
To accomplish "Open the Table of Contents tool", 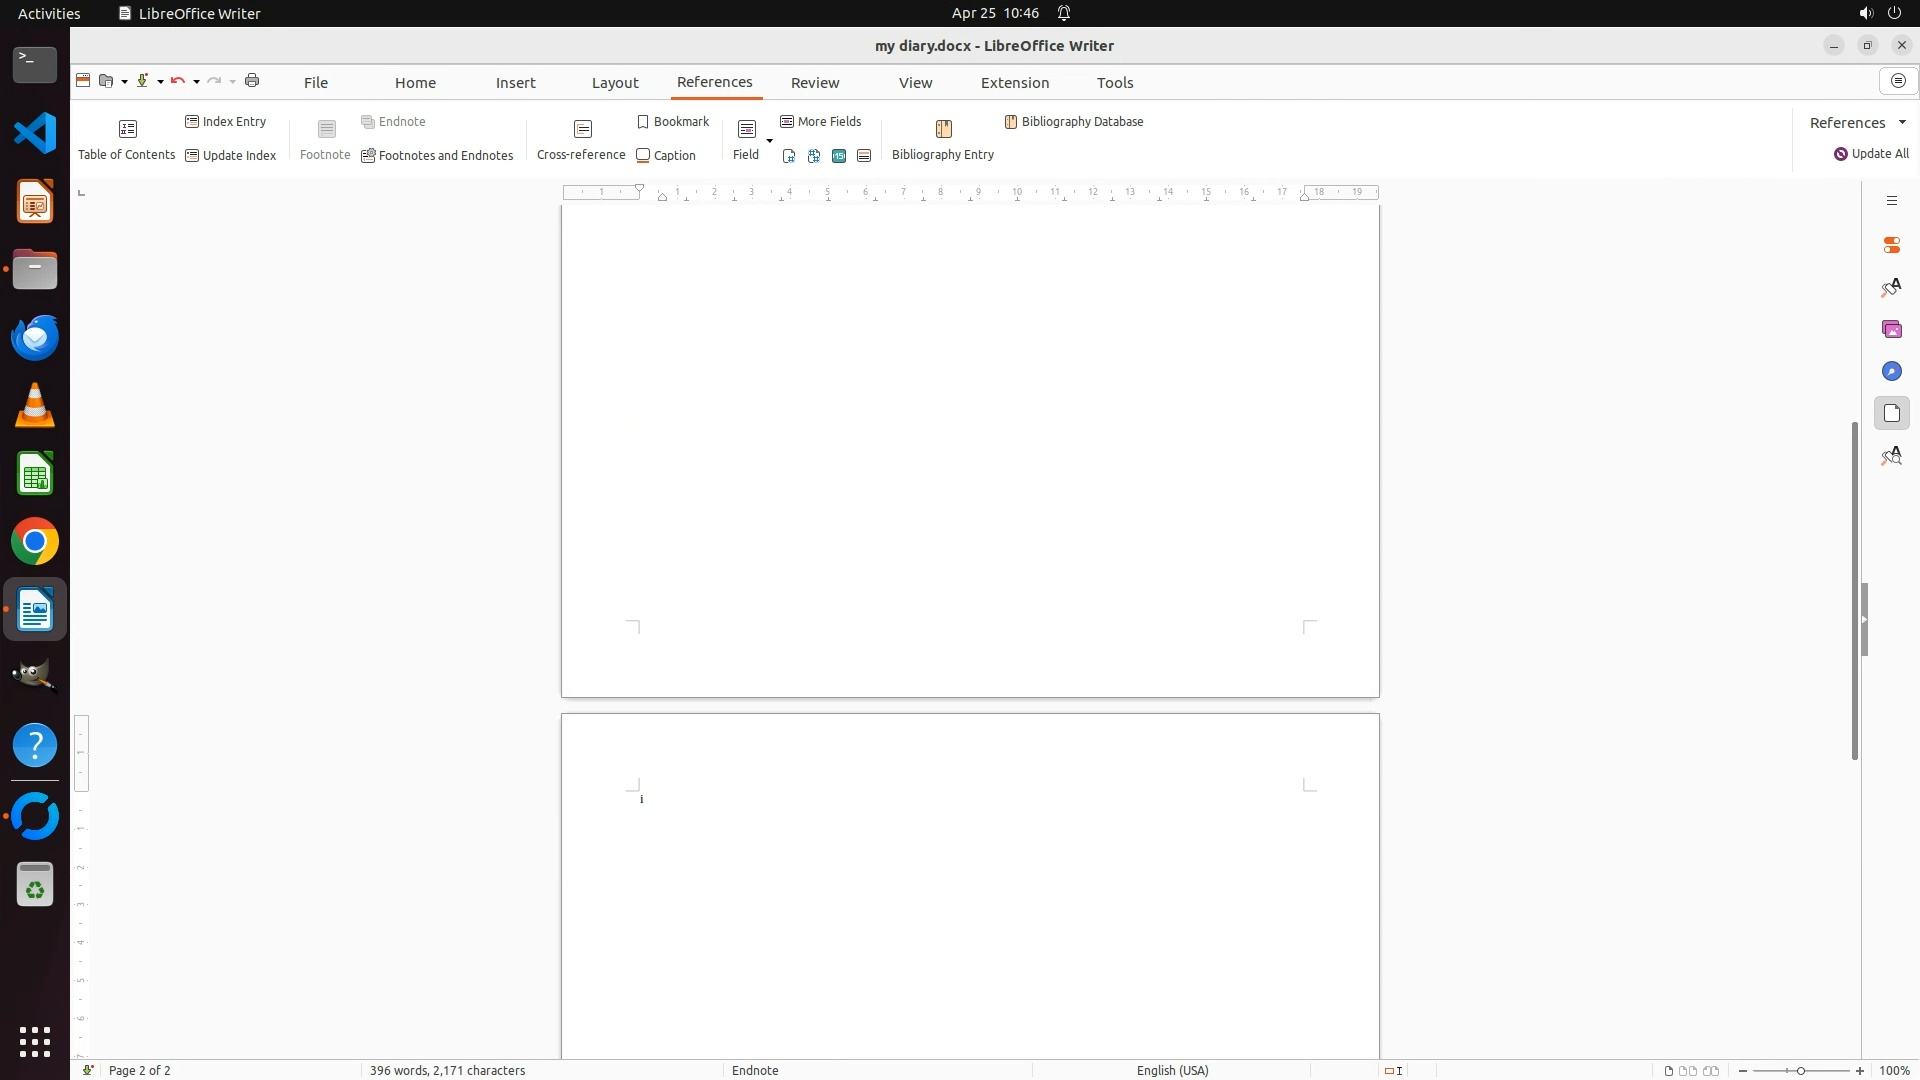I will pyautogui.click(x=127, y=138).
